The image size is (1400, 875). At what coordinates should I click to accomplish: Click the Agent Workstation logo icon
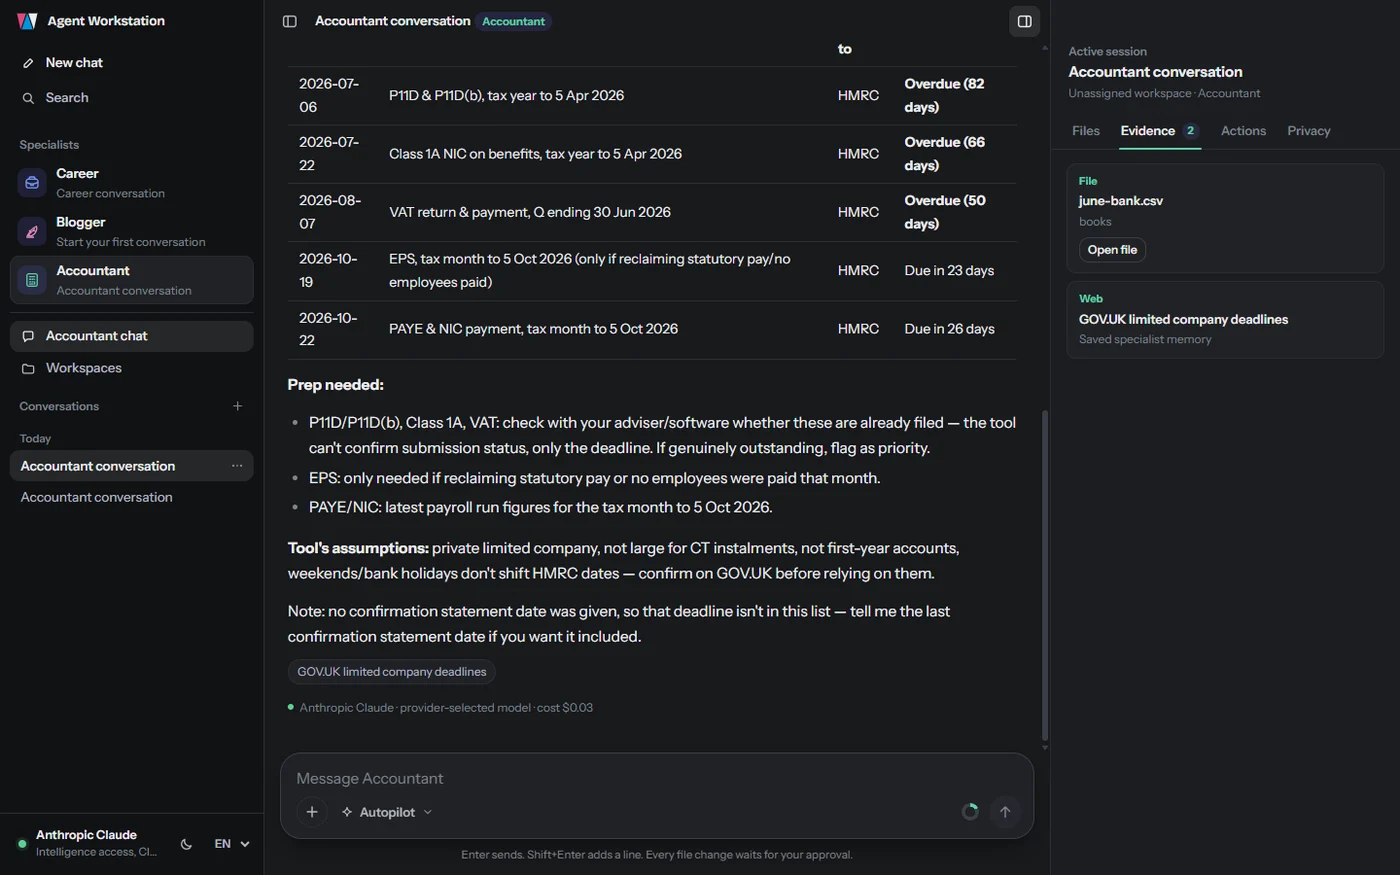27,21
